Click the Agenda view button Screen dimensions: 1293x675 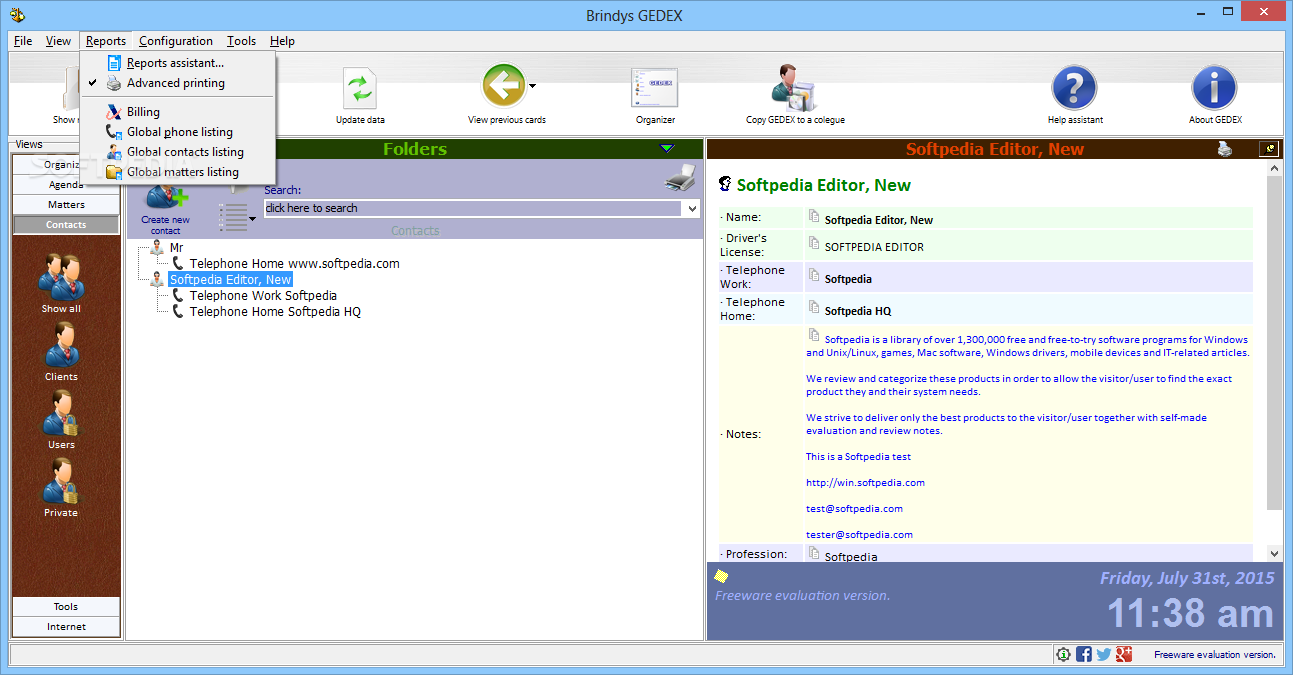66,185
